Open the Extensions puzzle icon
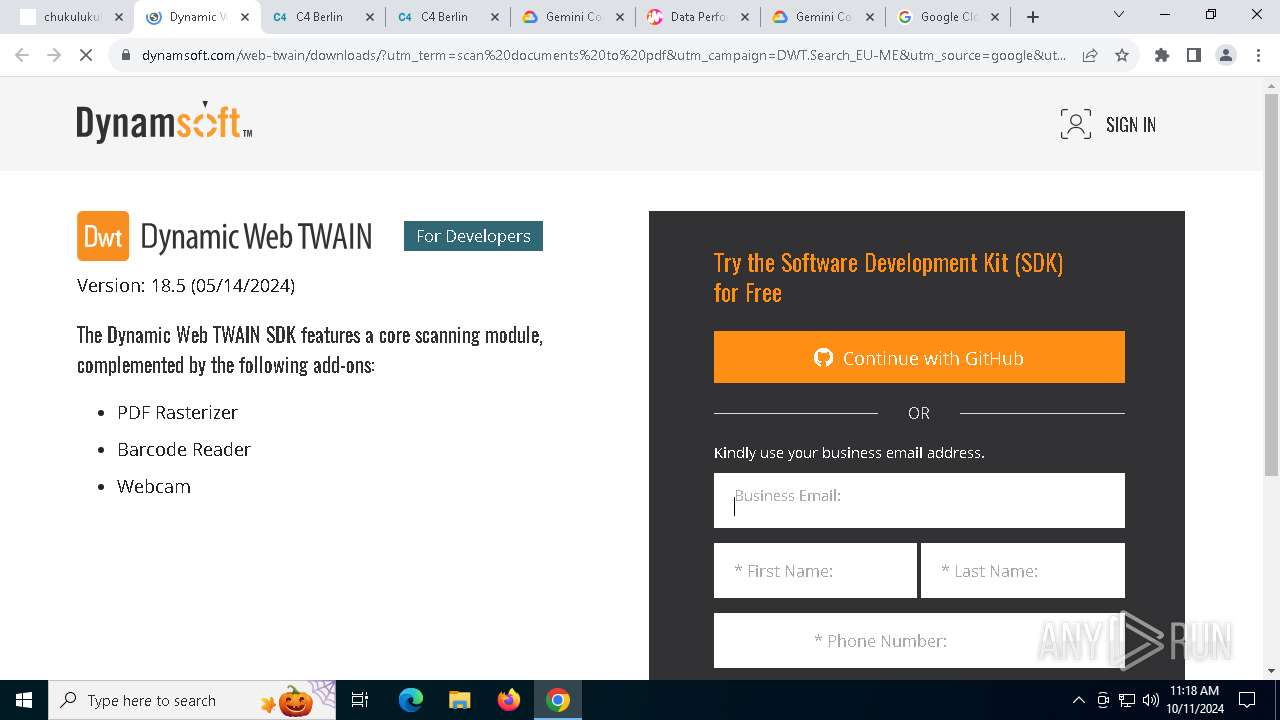The image size is (1280, 720). click(x=1162, y=55)
